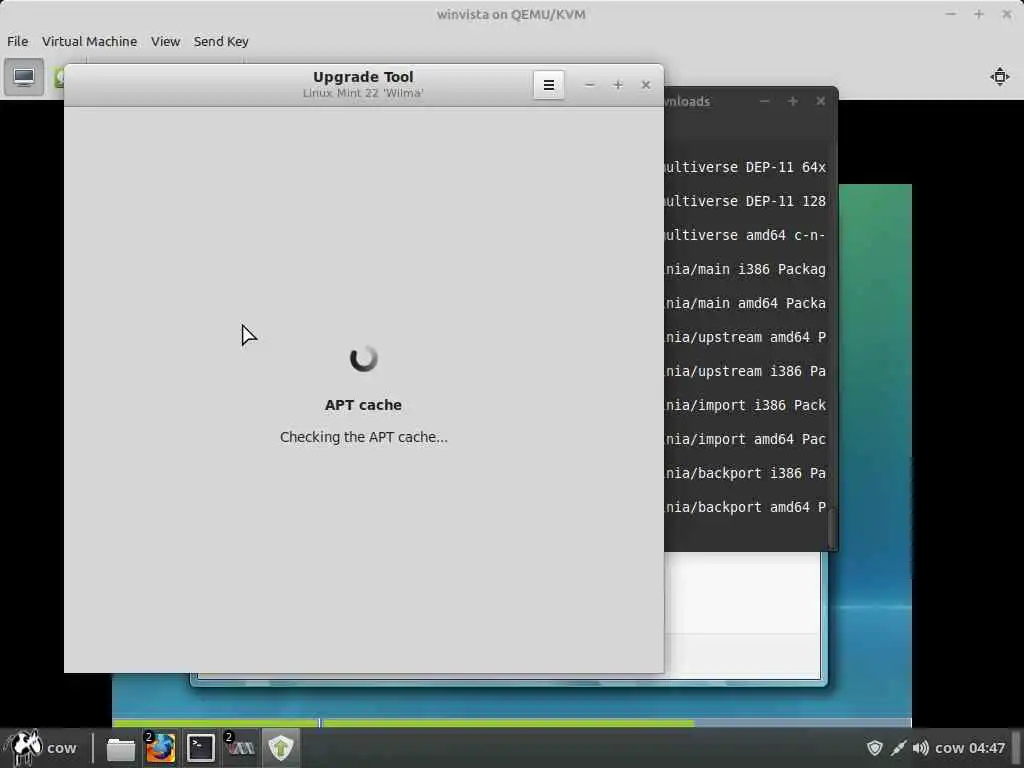Open the Upgrade Tool hamburger menu
Image resolution: width=1024 pixels, height=768 pixels.
[549, 85]
